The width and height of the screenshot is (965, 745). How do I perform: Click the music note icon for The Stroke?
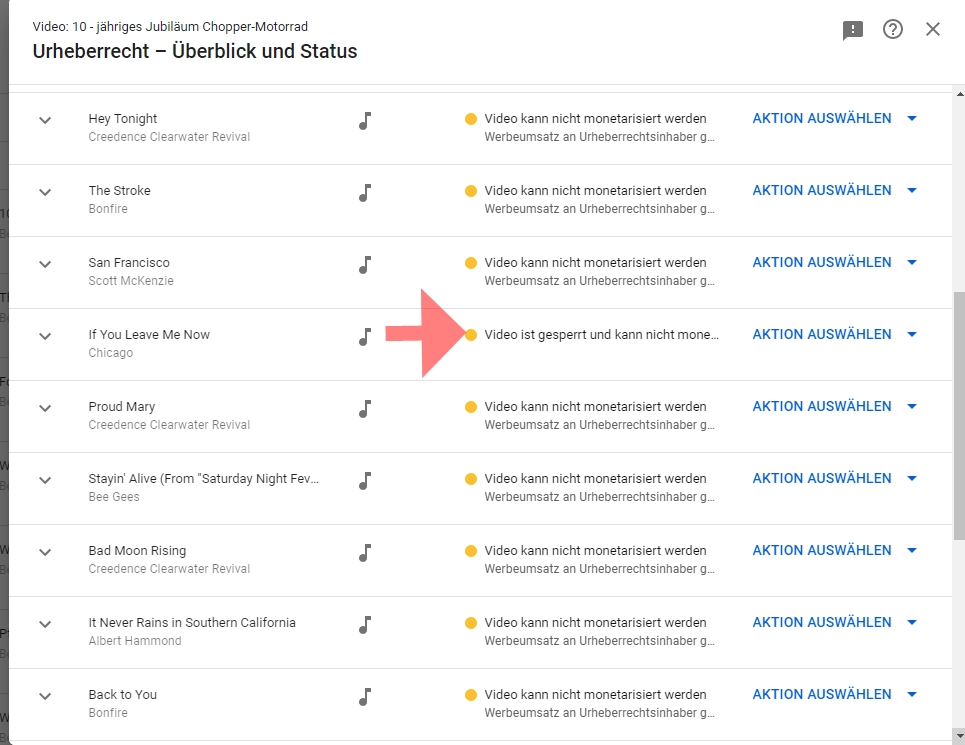(365, 193)
